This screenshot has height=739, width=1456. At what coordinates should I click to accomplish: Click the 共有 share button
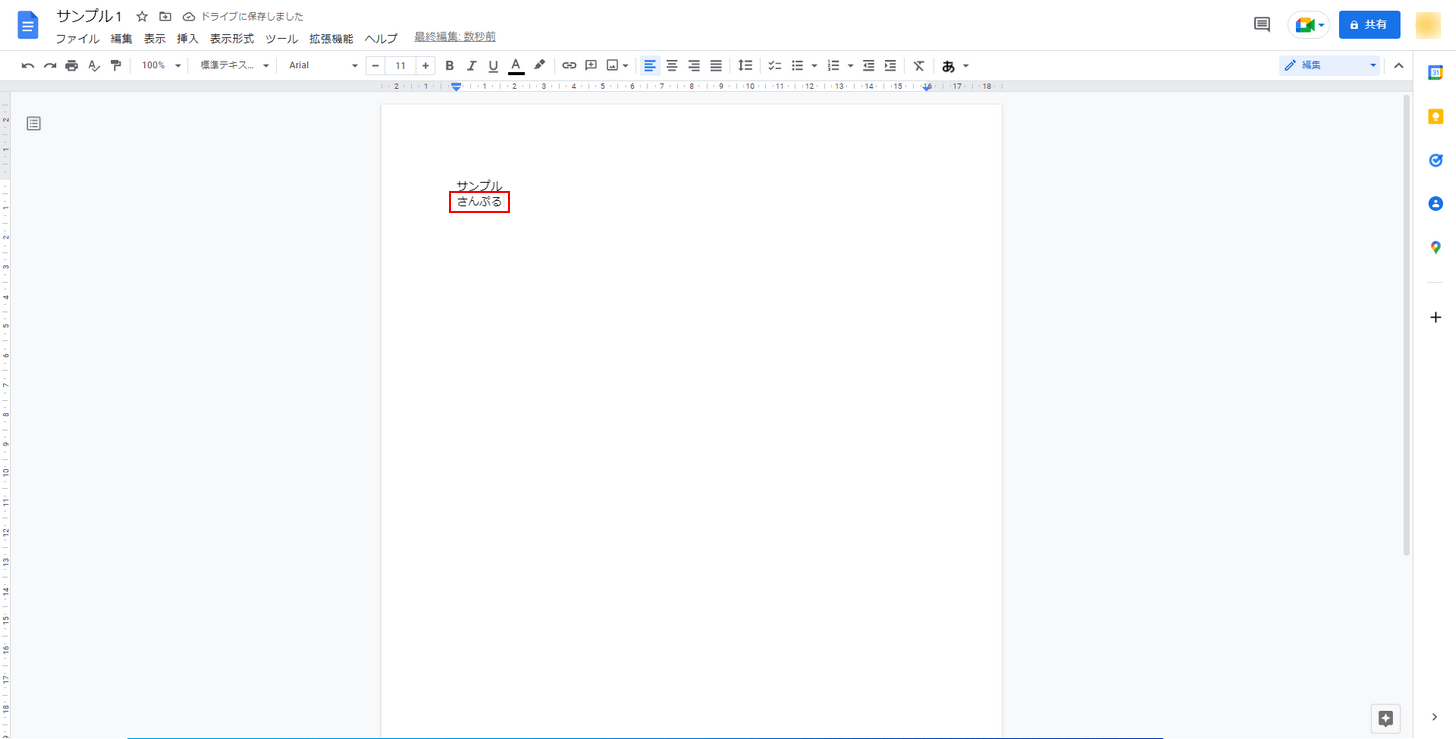[1369, 25]
